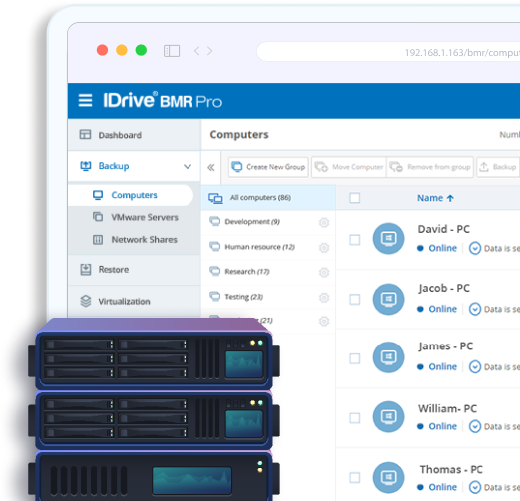Click the Computers monitor icon in the sidebar

click(x=98, y=195)
